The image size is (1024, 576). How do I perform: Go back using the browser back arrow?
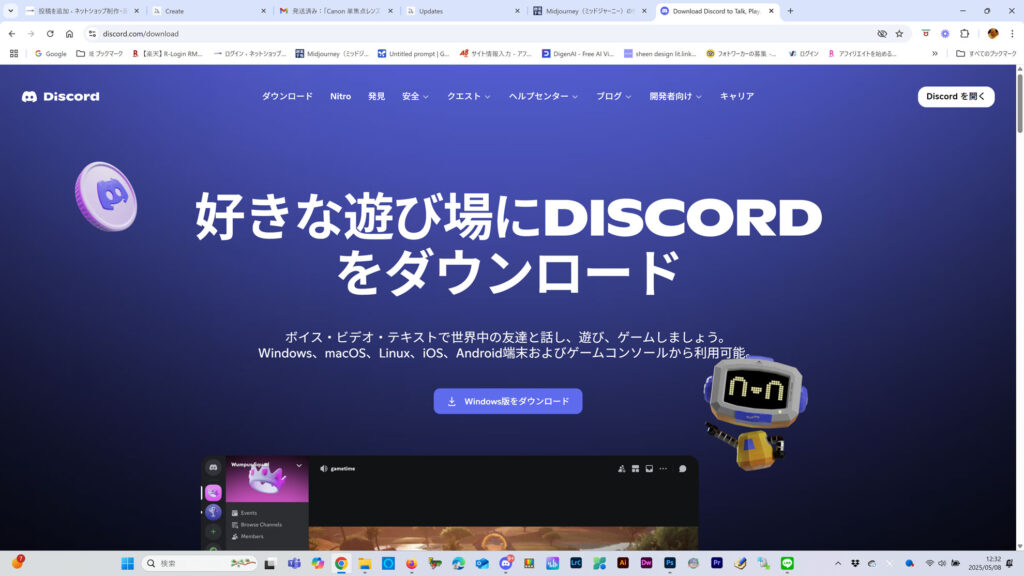(x=12, y=34)
